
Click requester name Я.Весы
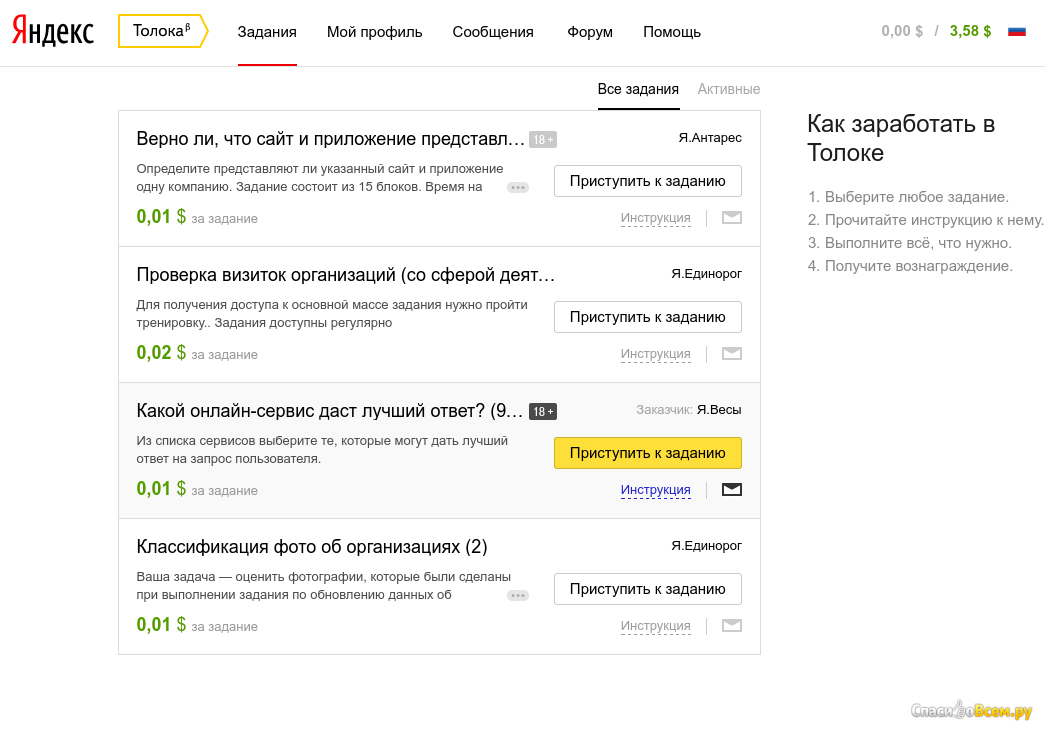pos(719,410)
